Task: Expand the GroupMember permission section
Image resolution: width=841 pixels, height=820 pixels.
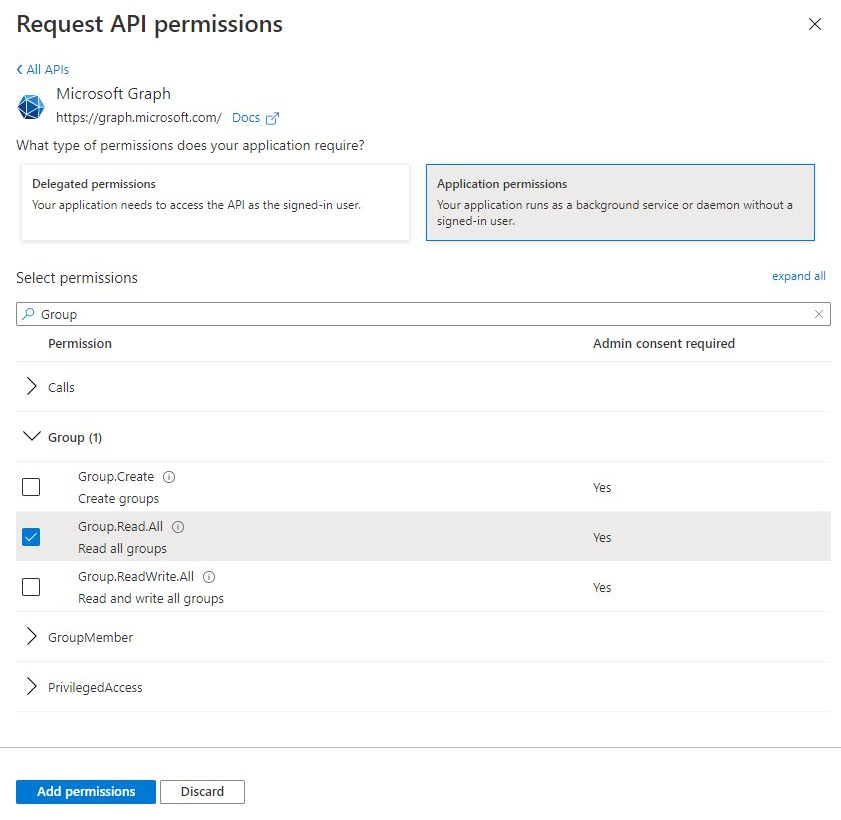Action: tap(32, 637)
